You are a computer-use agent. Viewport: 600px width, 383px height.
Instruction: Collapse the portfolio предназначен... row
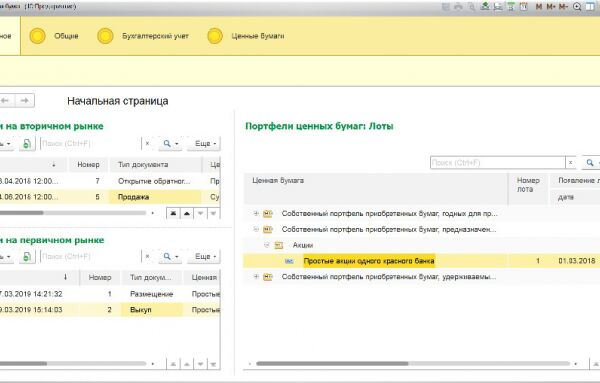256,229
